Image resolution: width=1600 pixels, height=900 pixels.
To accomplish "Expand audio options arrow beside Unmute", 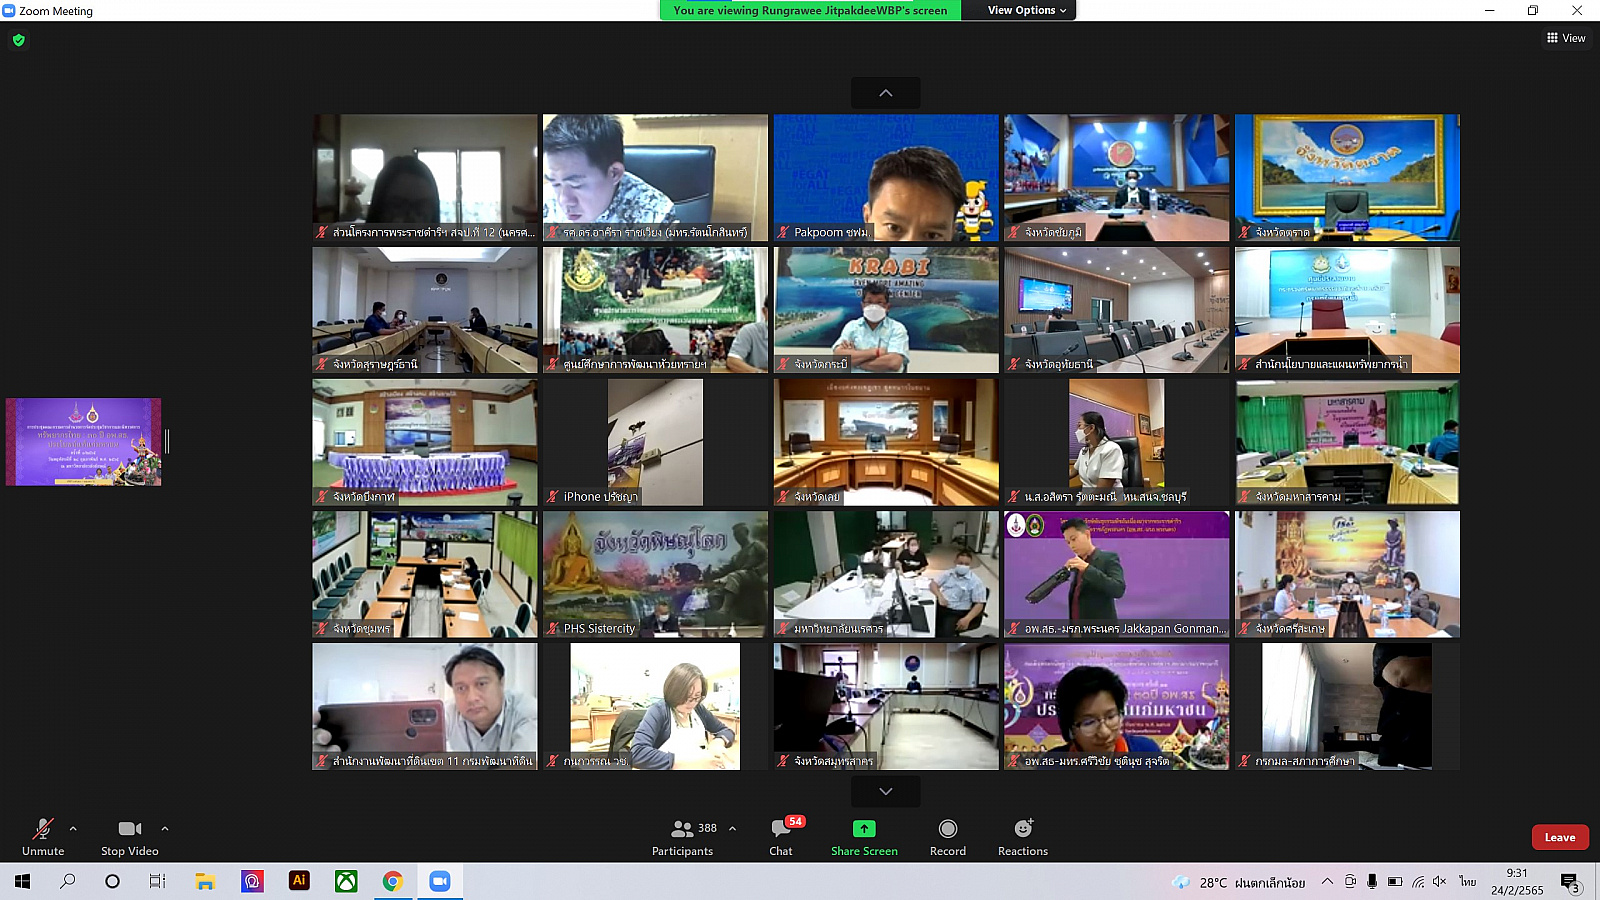I will (x=73, y=829).
